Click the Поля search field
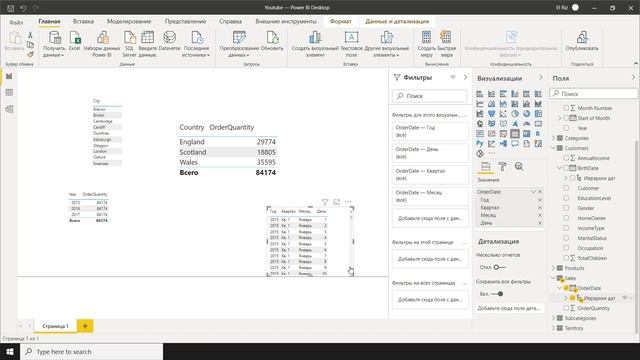The width and height of the screenshot is (640, 360). coord(594,94)
